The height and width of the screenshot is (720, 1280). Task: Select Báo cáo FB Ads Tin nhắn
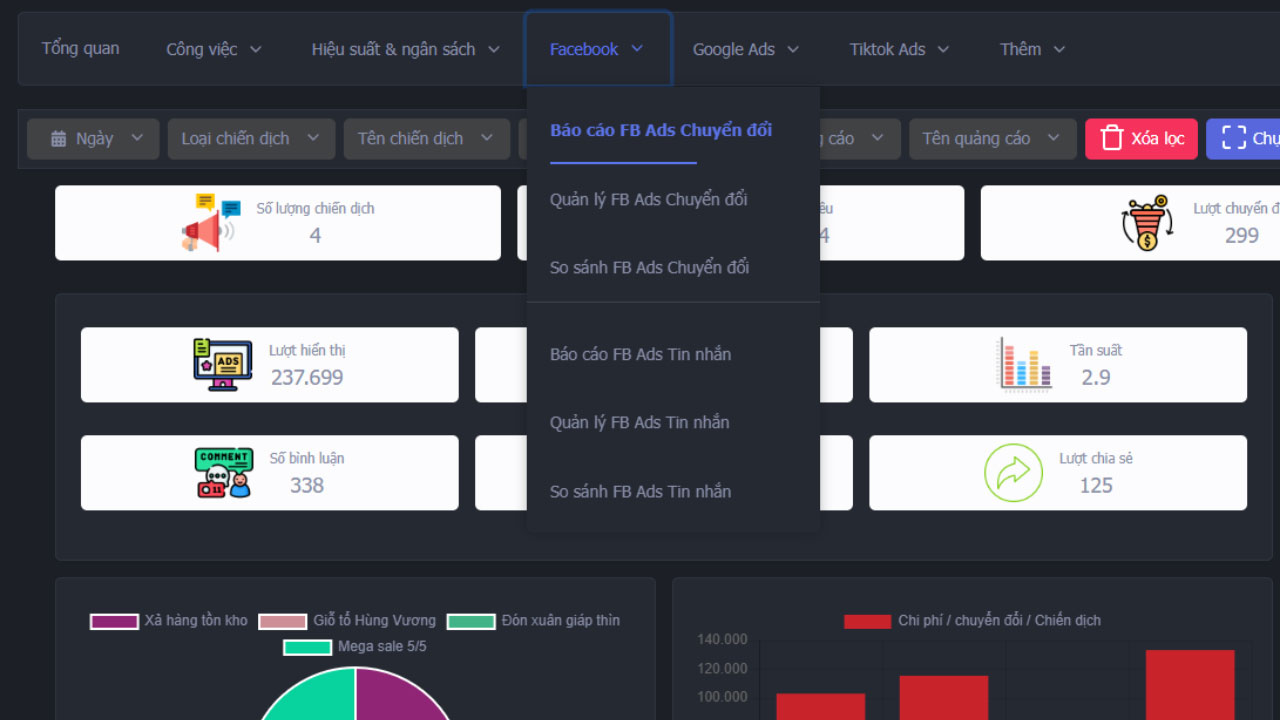(x=640, y=354)
